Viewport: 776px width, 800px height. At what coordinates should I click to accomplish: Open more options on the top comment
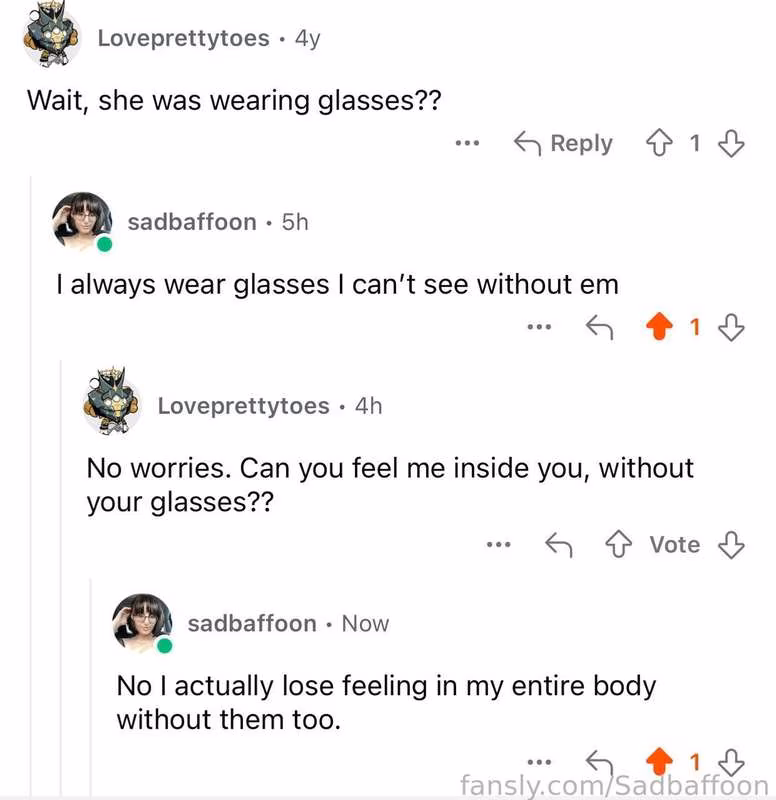click(x=467, y=144)
